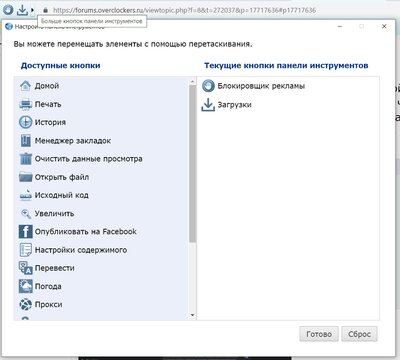The image size is (400, 360).
Task: Click the Перевести translate icon
Action: pyautogui.click(x=25, y=268)
